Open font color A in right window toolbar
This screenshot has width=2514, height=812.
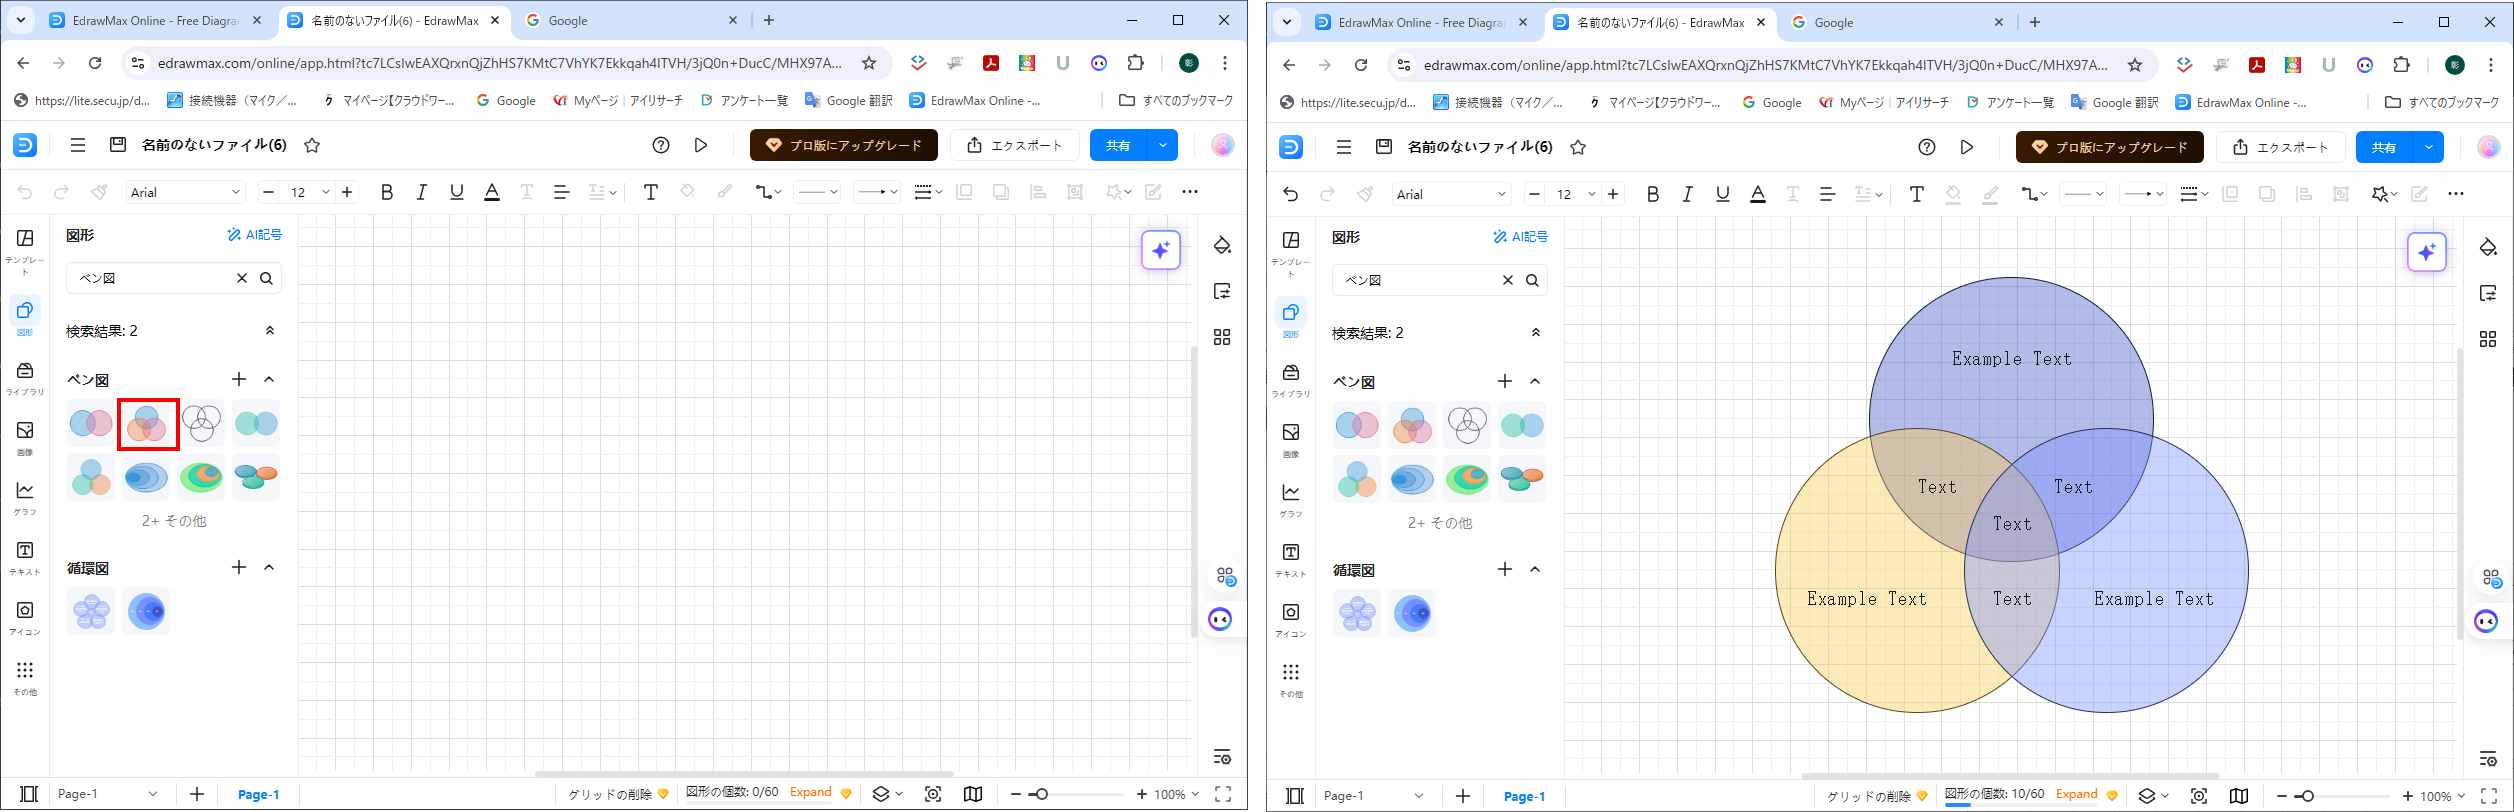[x=1758, y=194]
